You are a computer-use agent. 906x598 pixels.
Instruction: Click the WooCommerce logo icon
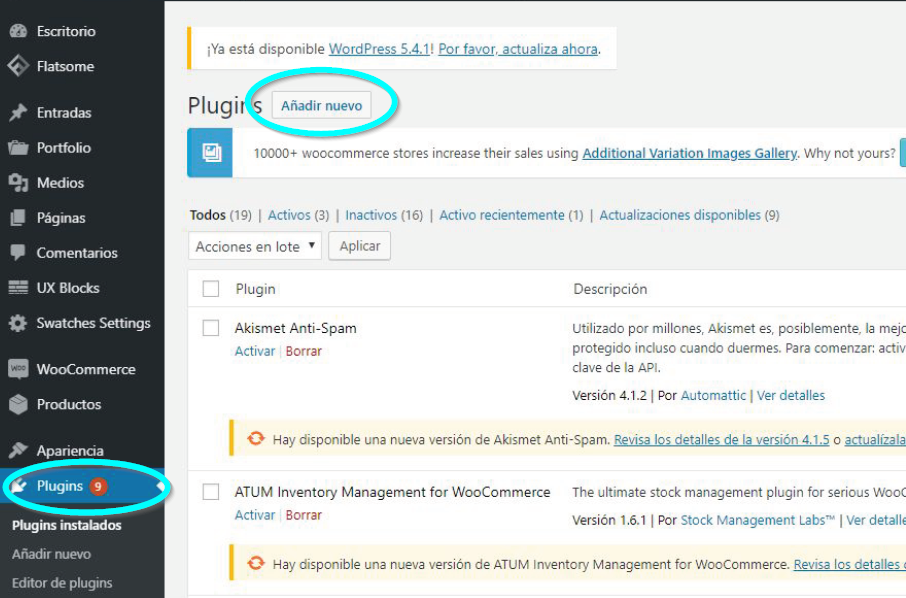click(18, 369)
